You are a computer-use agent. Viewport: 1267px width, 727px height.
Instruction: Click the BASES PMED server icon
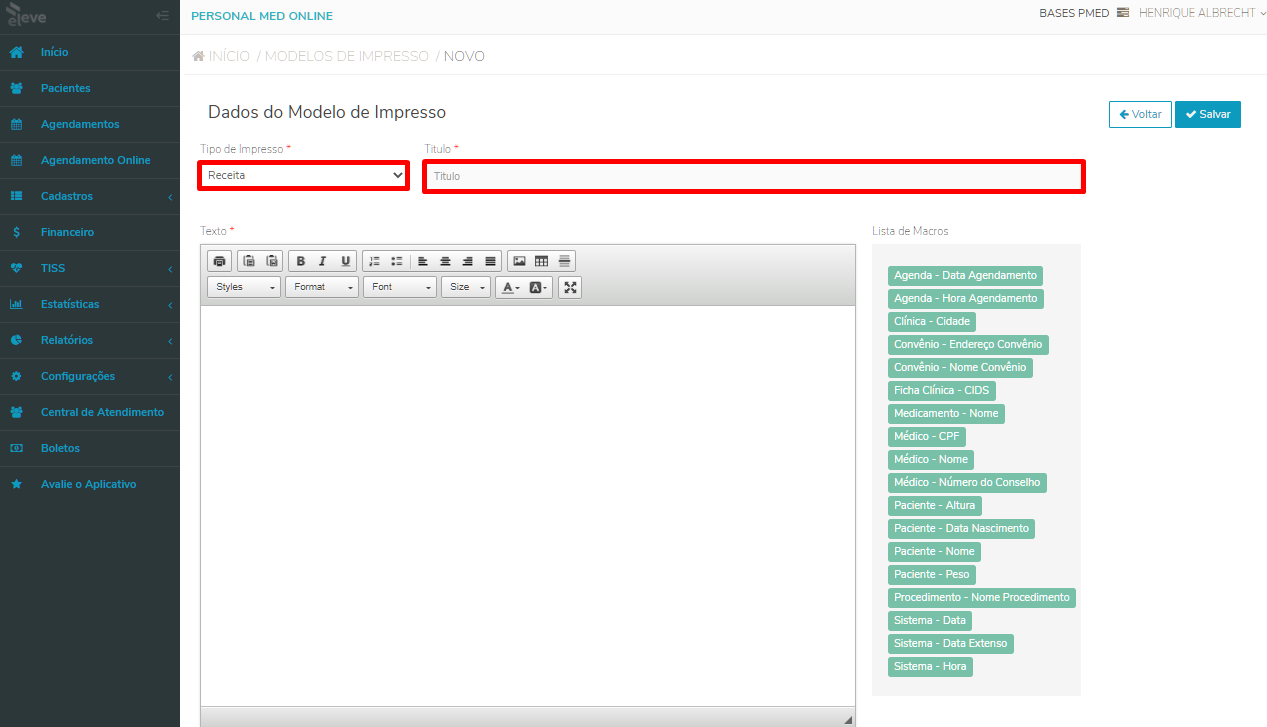(x=1122, y=13)
